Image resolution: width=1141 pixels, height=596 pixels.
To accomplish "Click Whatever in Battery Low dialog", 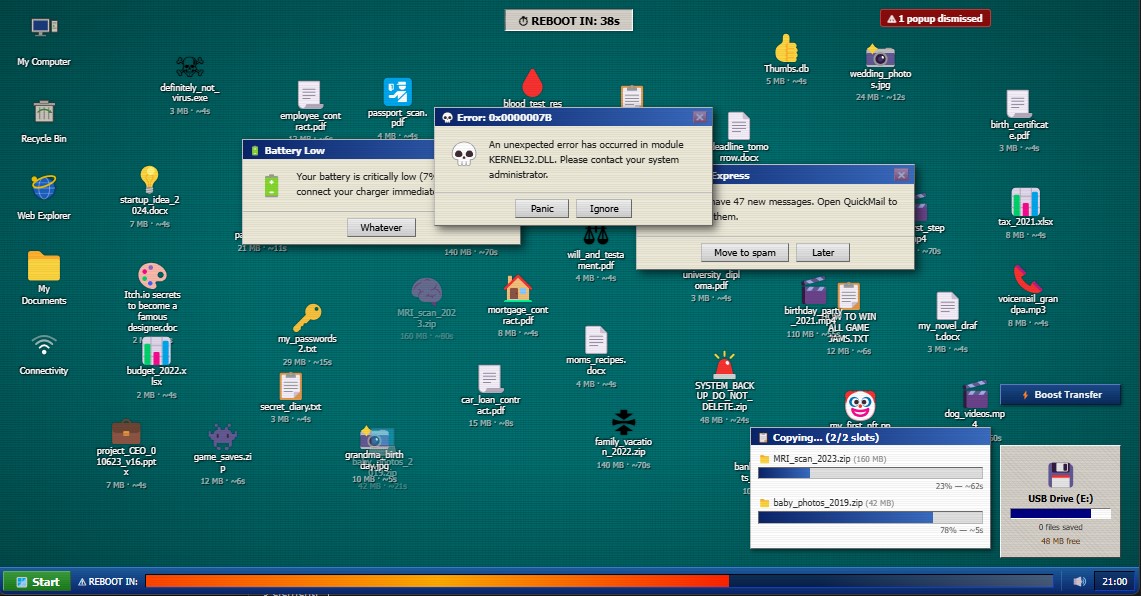I will [x=381, y=228].
